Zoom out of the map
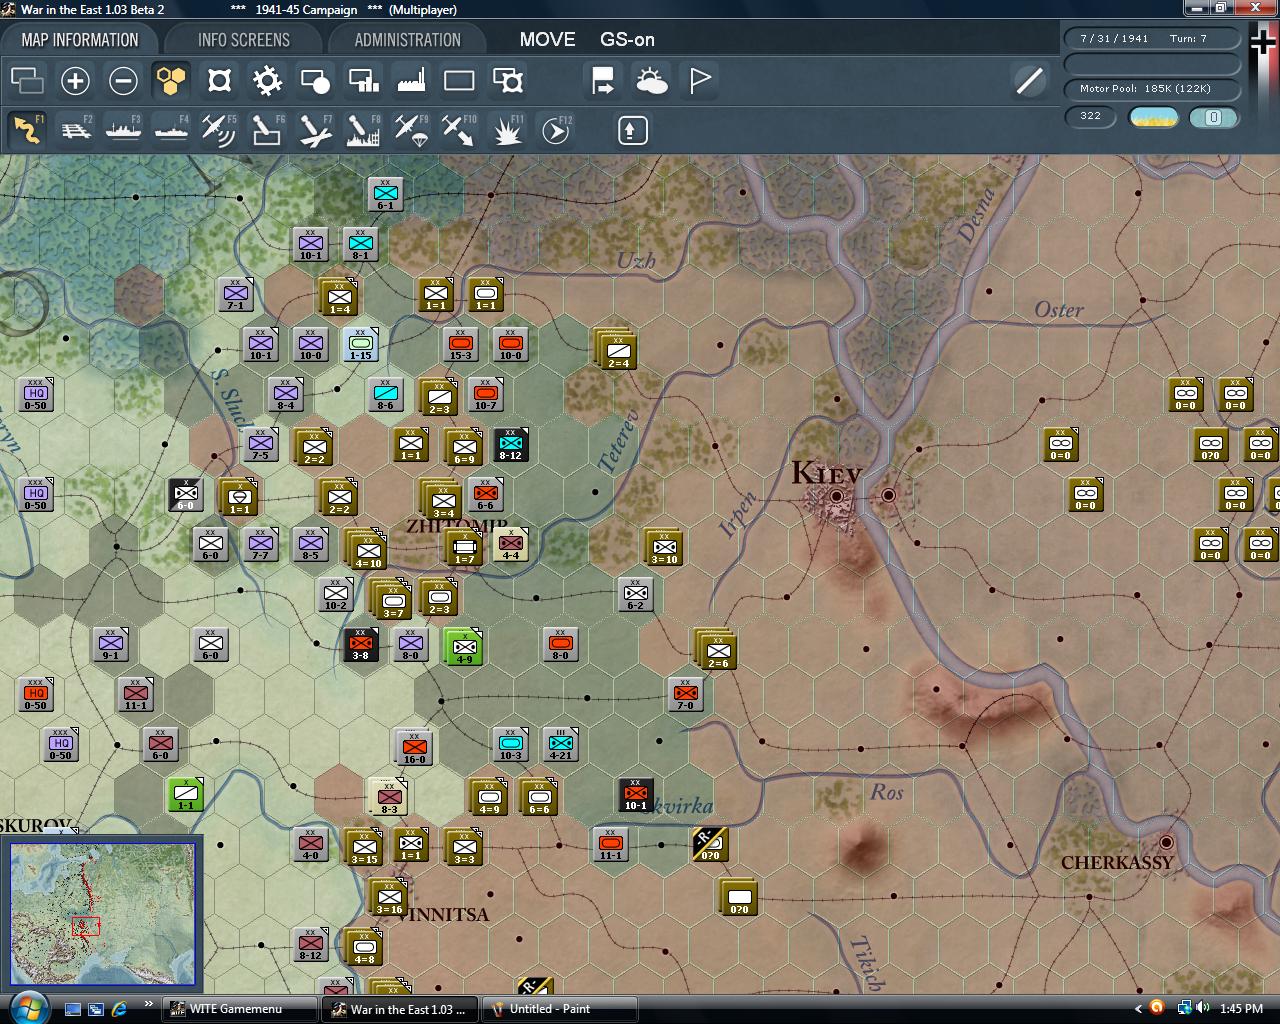 [x=123, y=80]
